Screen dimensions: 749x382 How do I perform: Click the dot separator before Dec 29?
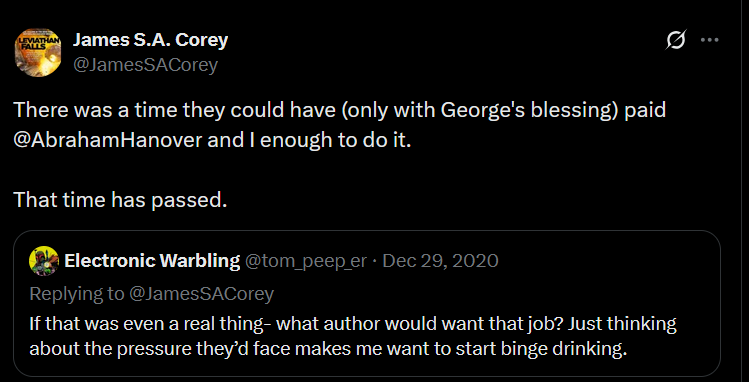click(x=375, y=261)
